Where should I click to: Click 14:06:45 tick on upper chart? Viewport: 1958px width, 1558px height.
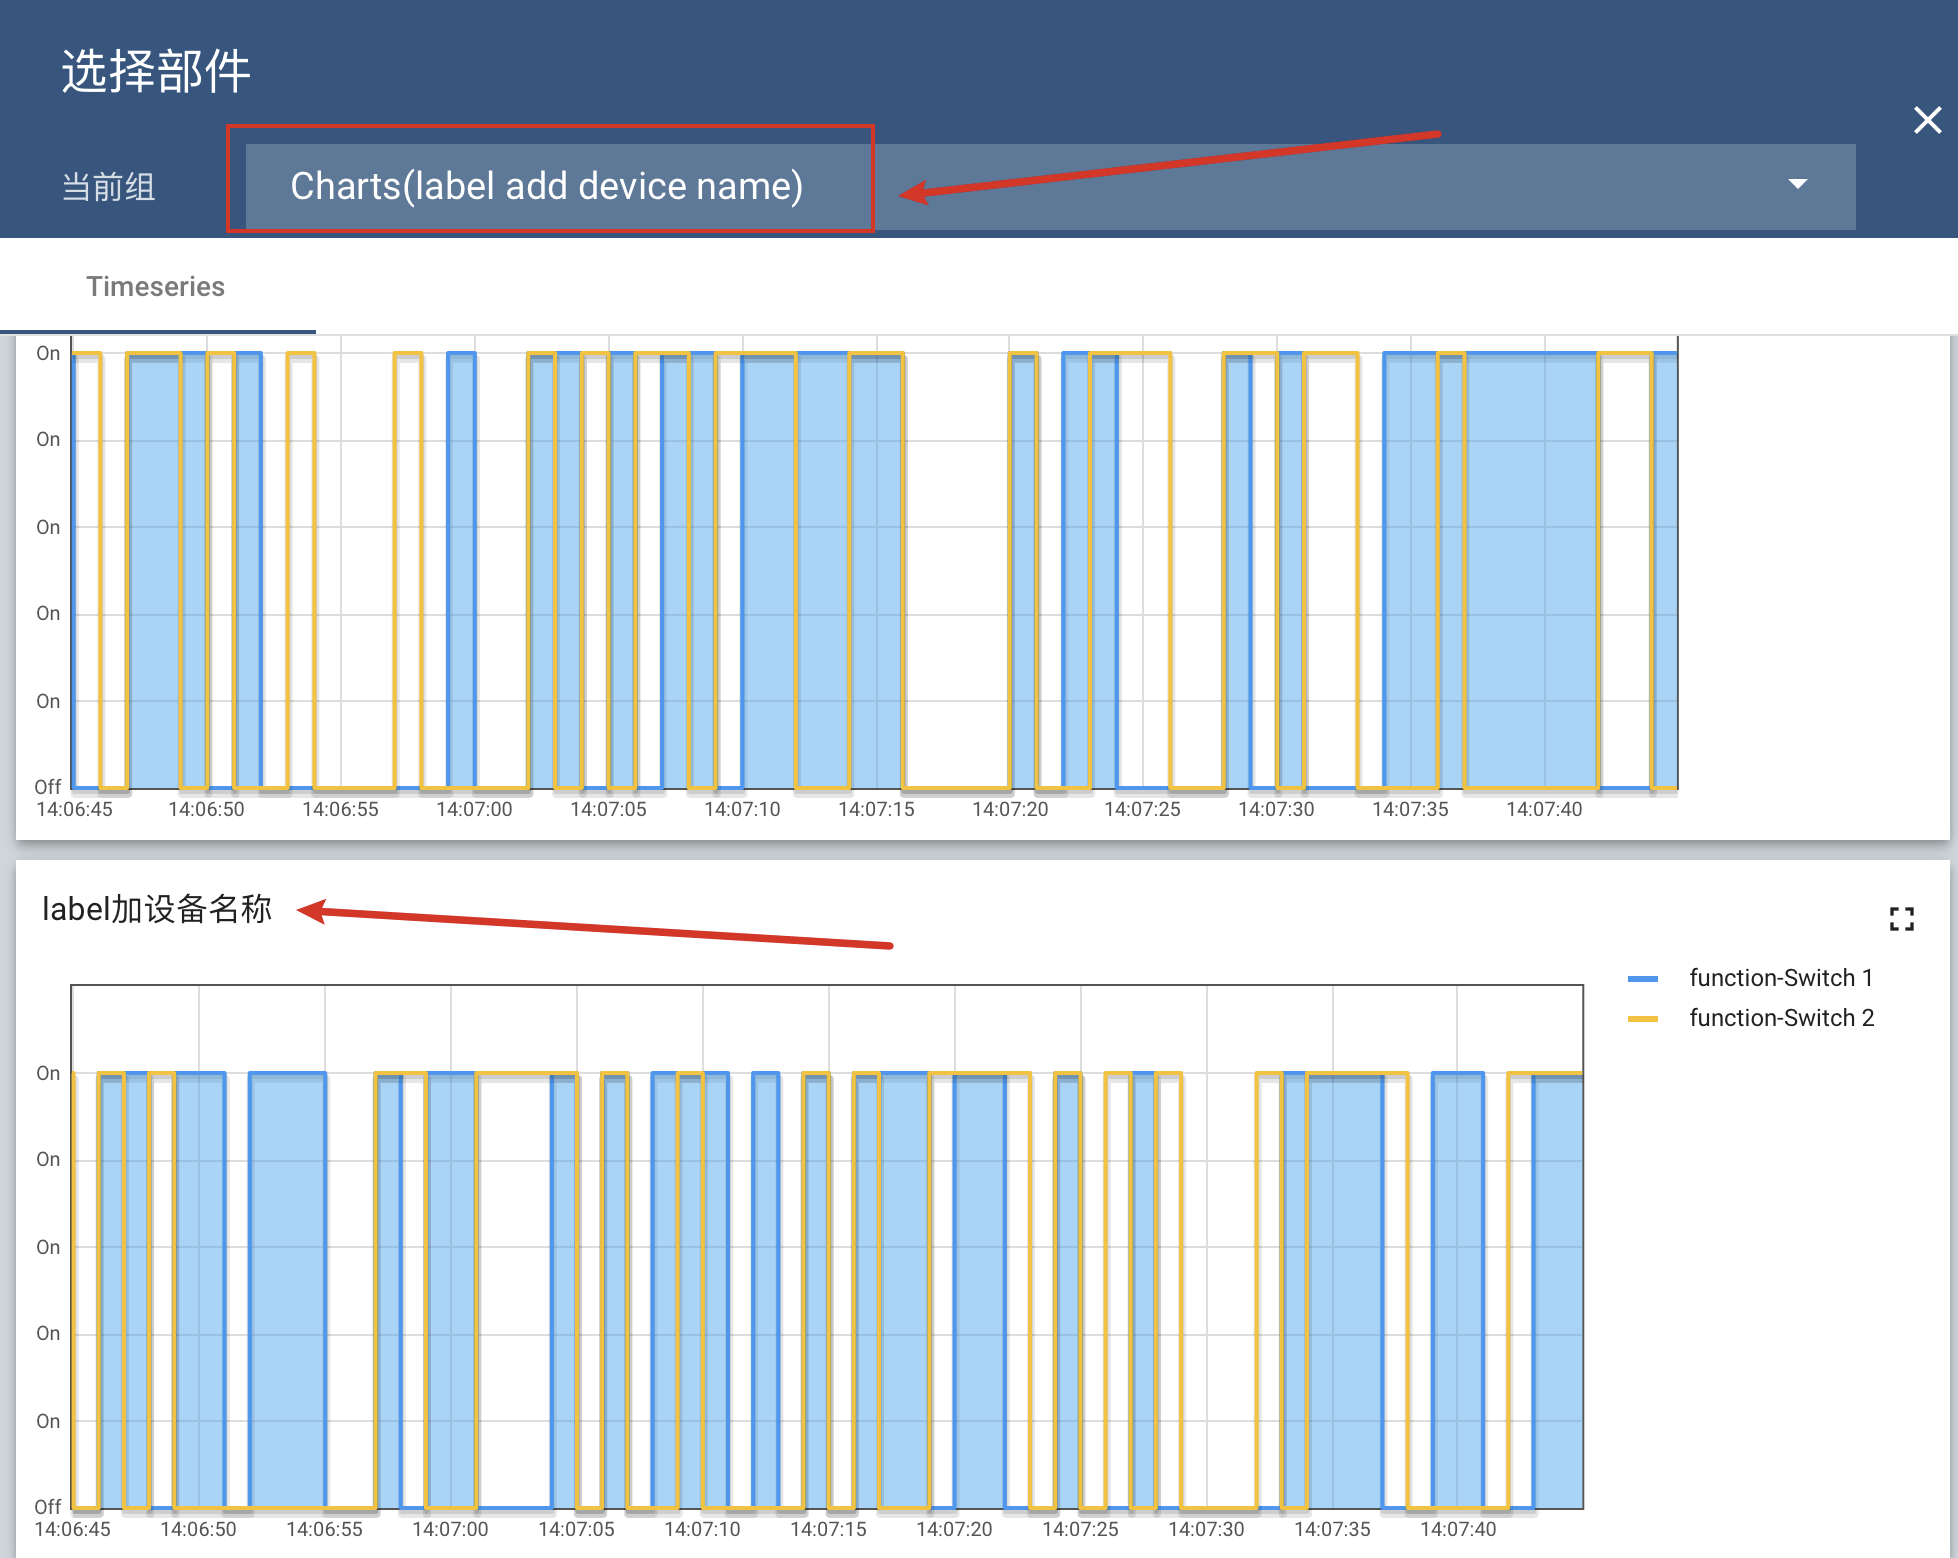tap(74, 809)
